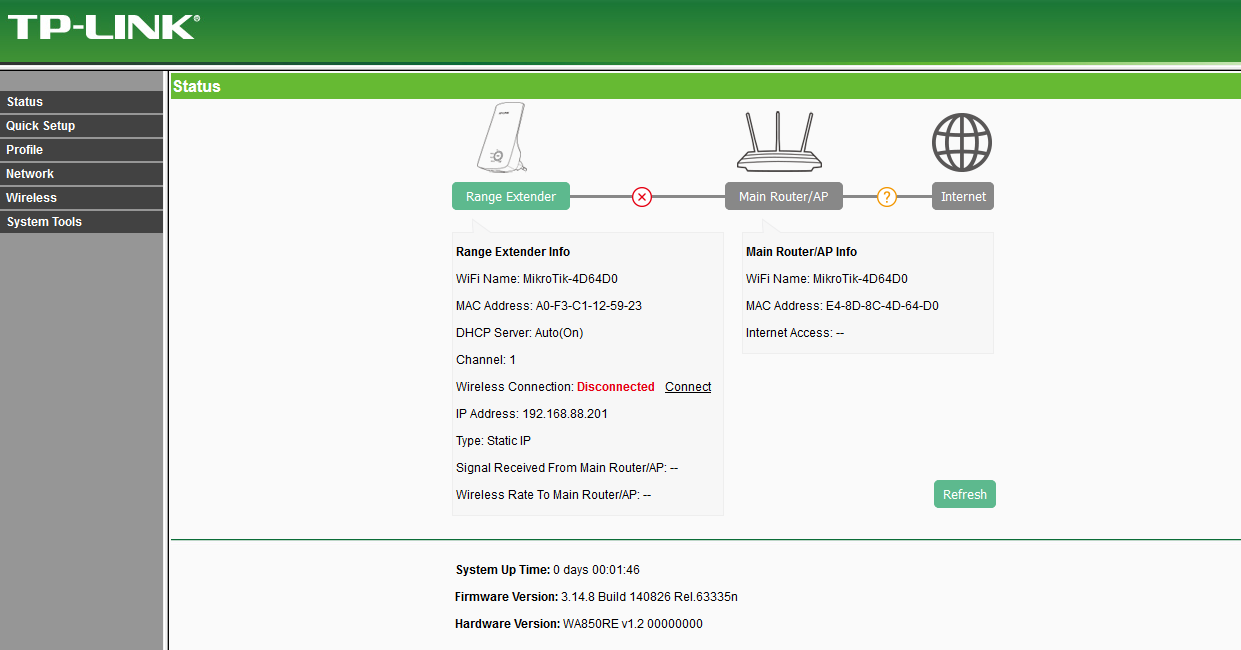
Task: Click the Wireless Rate To Main Router/AP line
Action: pos(554,495)
